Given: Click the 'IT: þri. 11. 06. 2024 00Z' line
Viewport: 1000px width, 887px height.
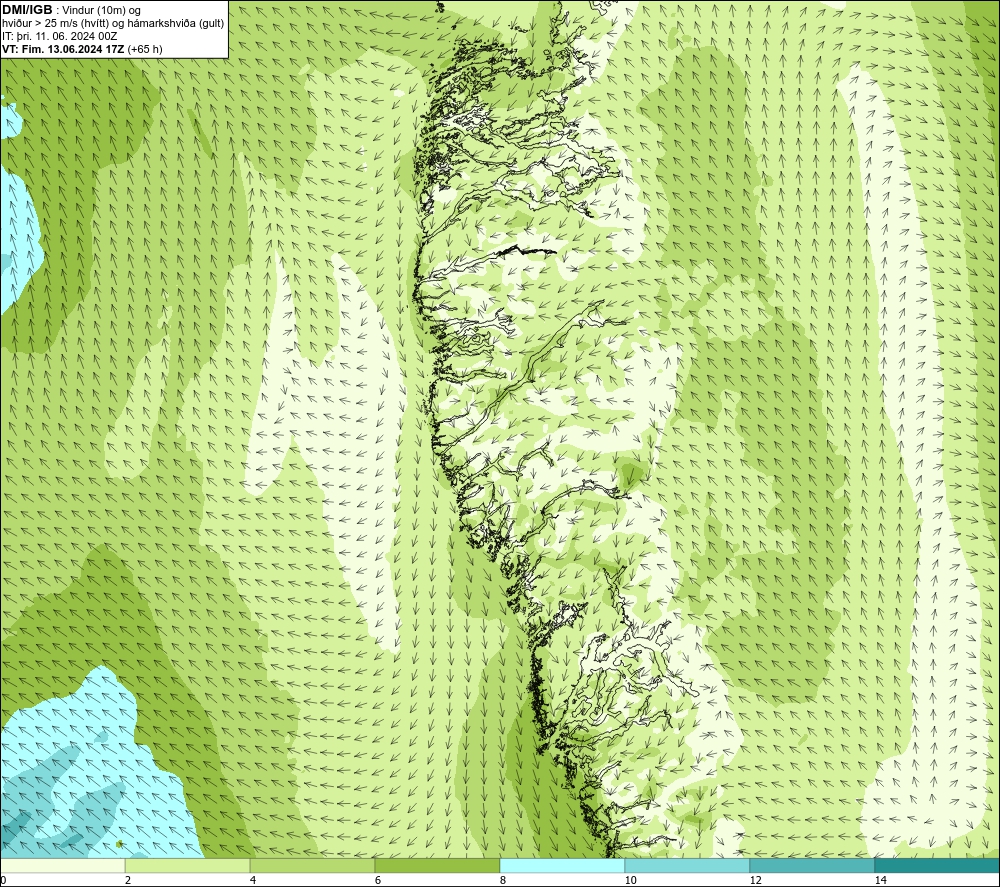Looking at the screenshot, I should [59, 36].
